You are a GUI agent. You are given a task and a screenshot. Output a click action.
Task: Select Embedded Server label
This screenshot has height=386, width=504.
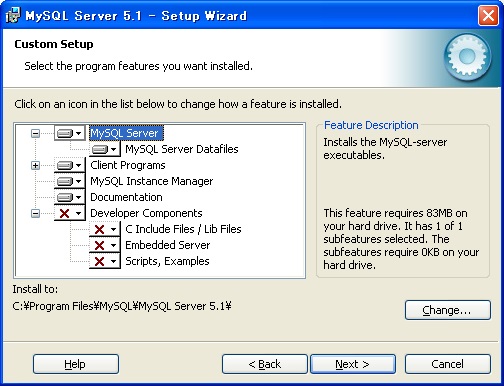point(168,245)
